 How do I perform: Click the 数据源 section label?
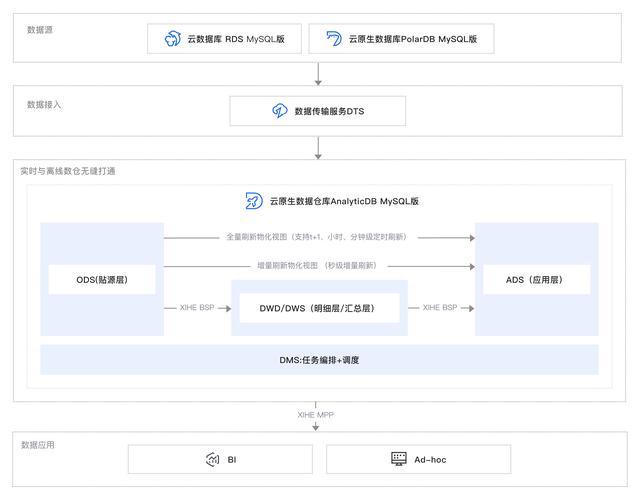click(x=40, y=30)
